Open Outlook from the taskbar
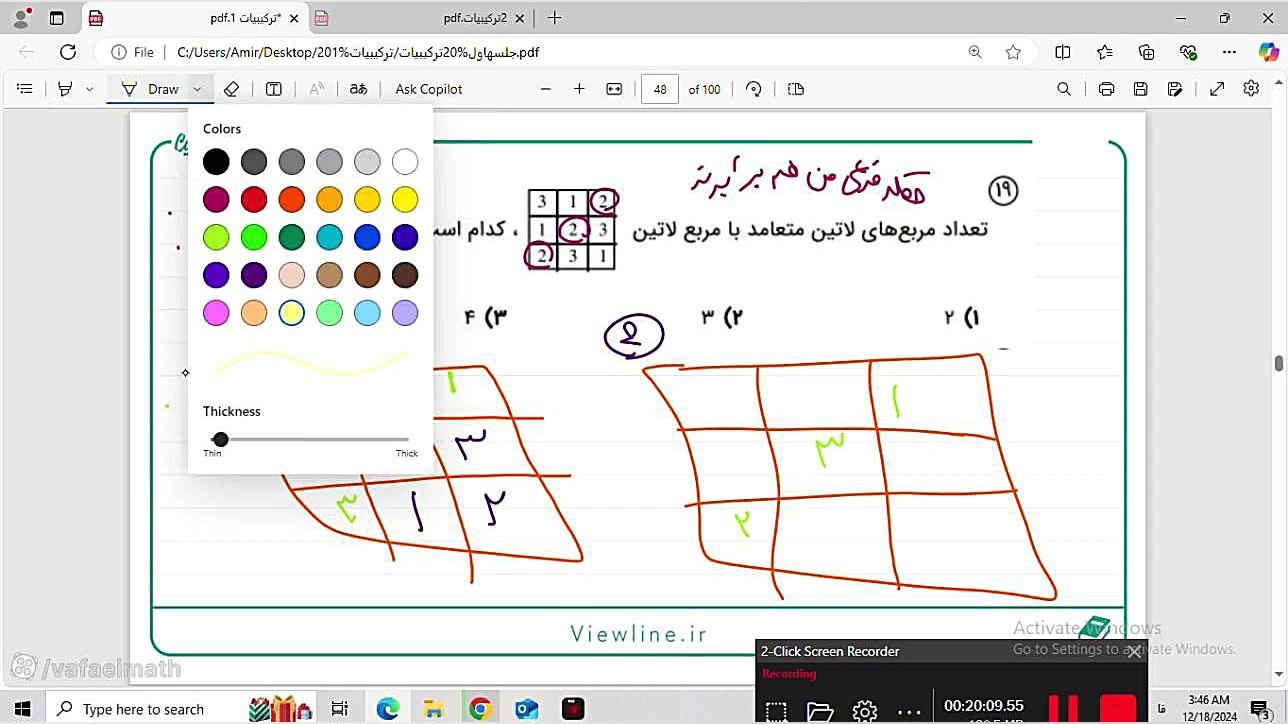The height and width of the screenshot is (724, 1288). pyautogui.click(x=526, y=709)
